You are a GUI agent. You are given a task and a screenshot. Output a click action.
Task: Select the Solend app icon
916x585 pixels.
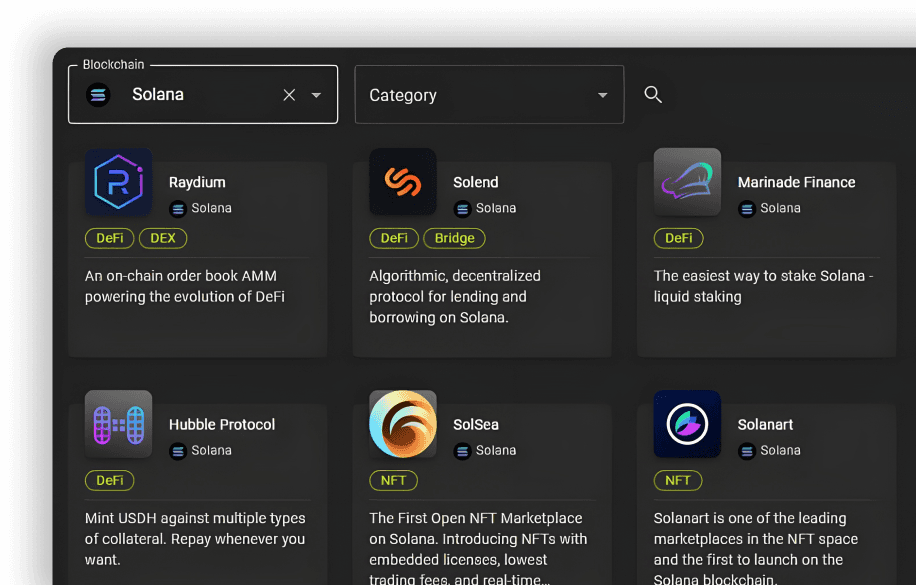click(x=402, y=181)
